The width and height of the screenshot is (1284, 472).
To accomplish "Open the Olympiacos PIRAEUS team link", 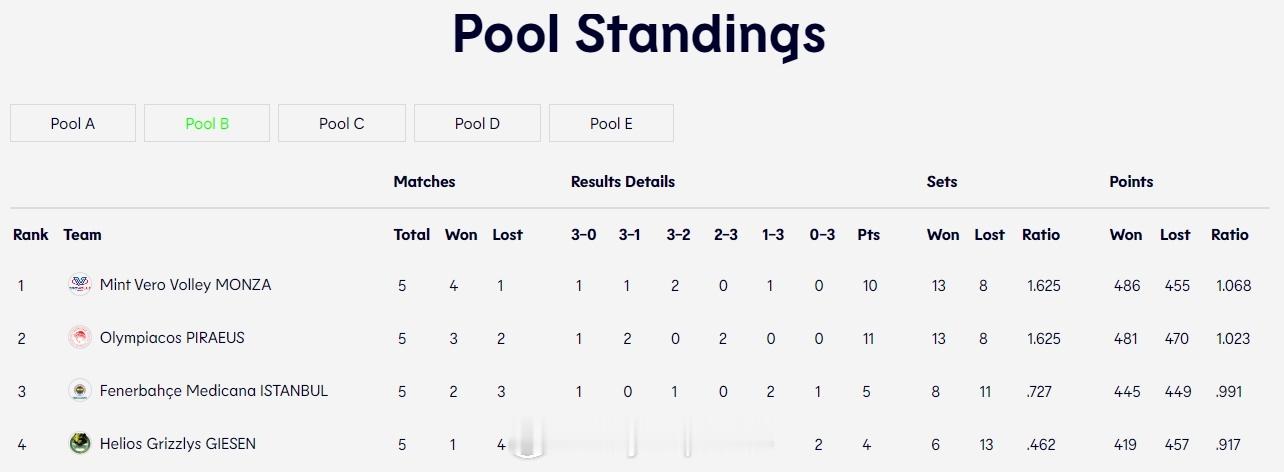I will pyautogui.click(x=172, y=338).
